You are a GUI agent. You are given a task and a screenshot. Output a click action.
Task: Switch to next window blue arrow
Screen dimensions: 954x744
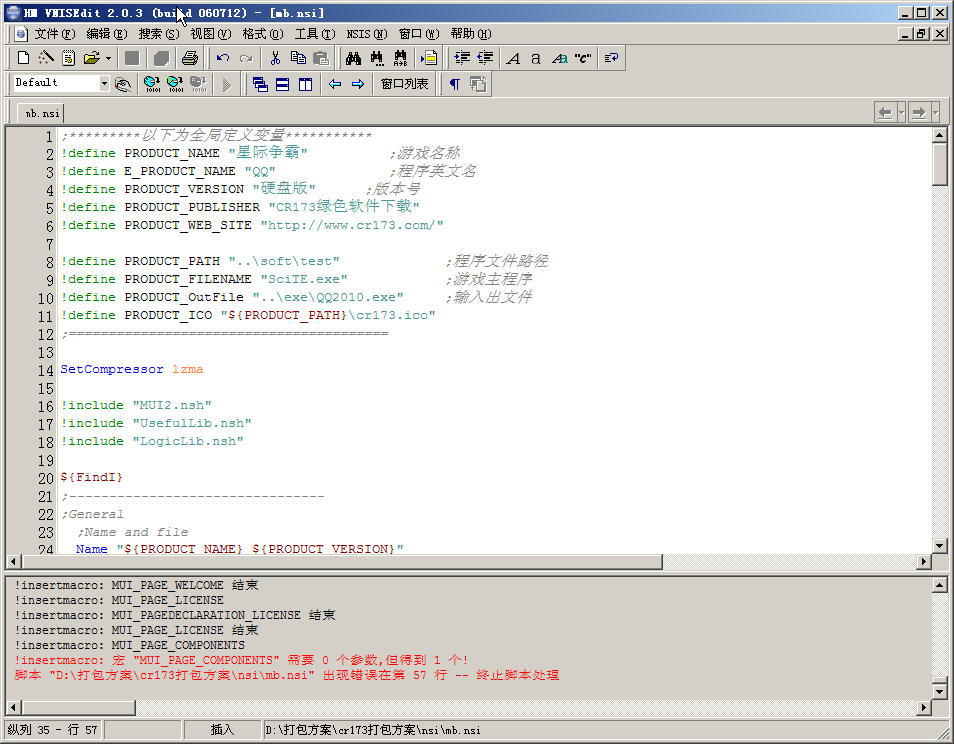click(358, 84)
